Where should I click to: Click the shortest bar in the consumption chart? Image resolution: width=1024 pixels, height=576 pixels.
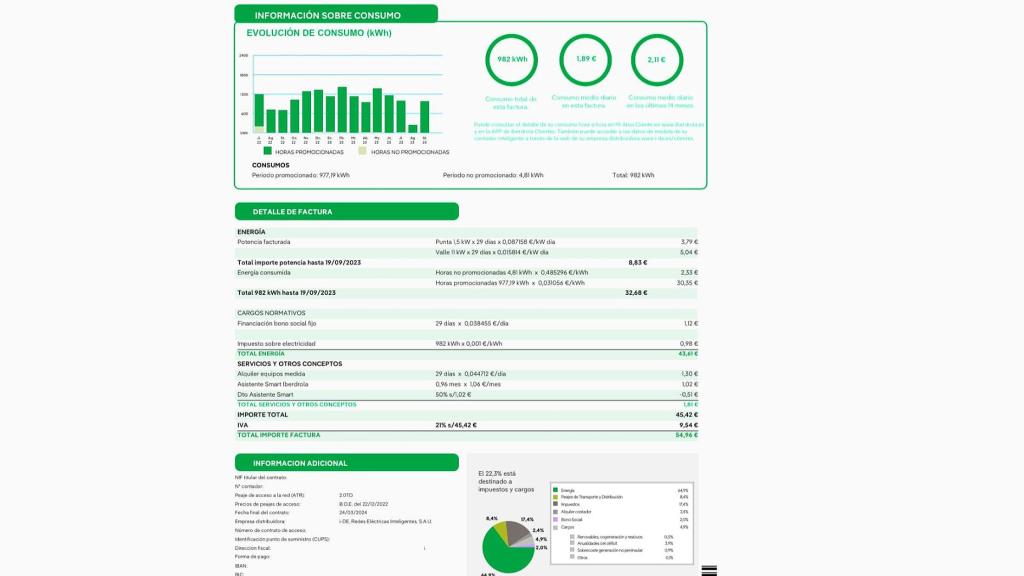pyautogui.click(x=413, y=129)
